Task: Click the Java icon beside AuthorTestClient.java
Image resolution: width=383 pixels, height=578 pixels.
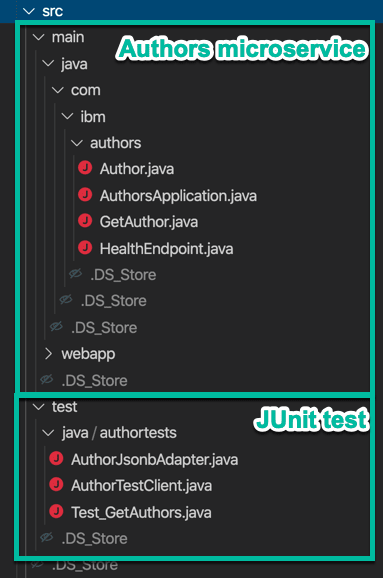Action: tap(56, 485)
